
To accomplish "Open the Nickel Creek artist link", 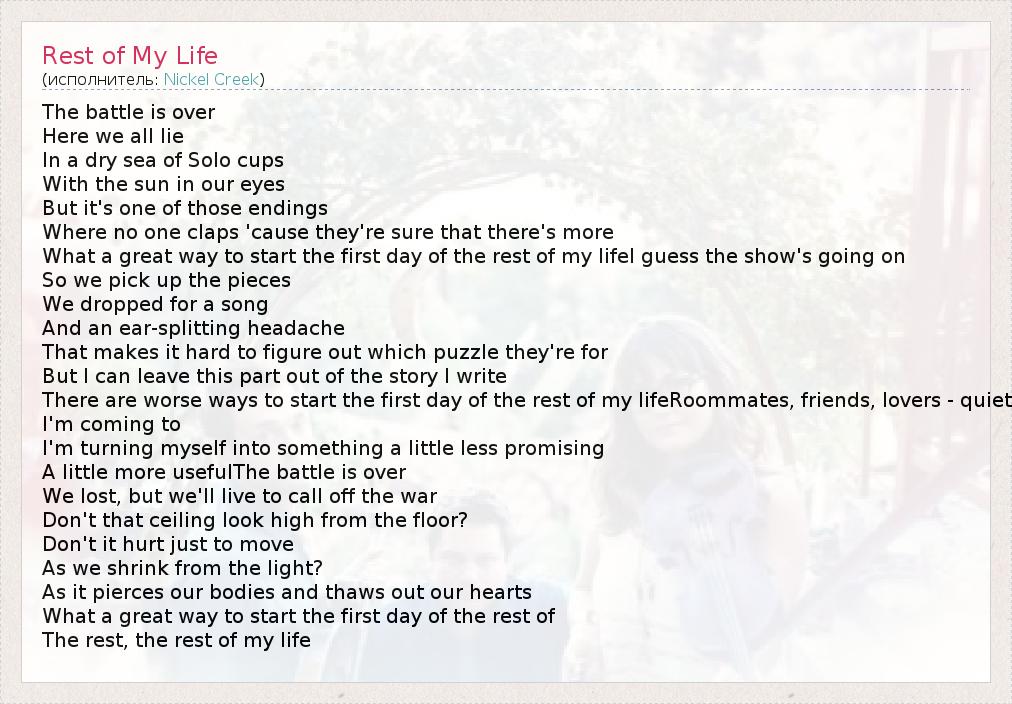I will tap(211, 79).
